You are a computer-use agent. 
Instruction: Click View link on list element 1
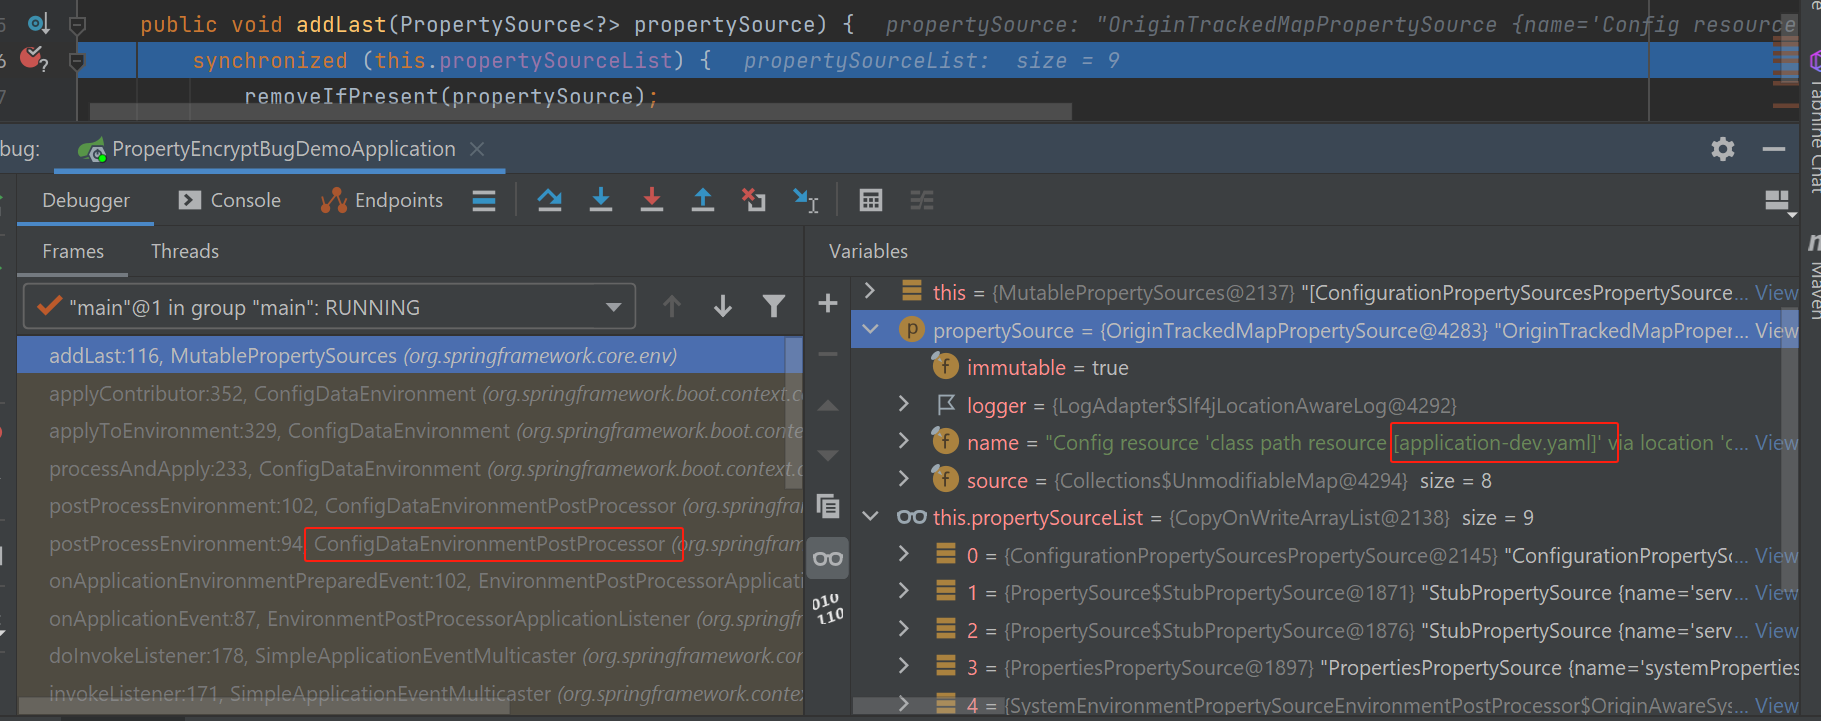point(1776,593)
